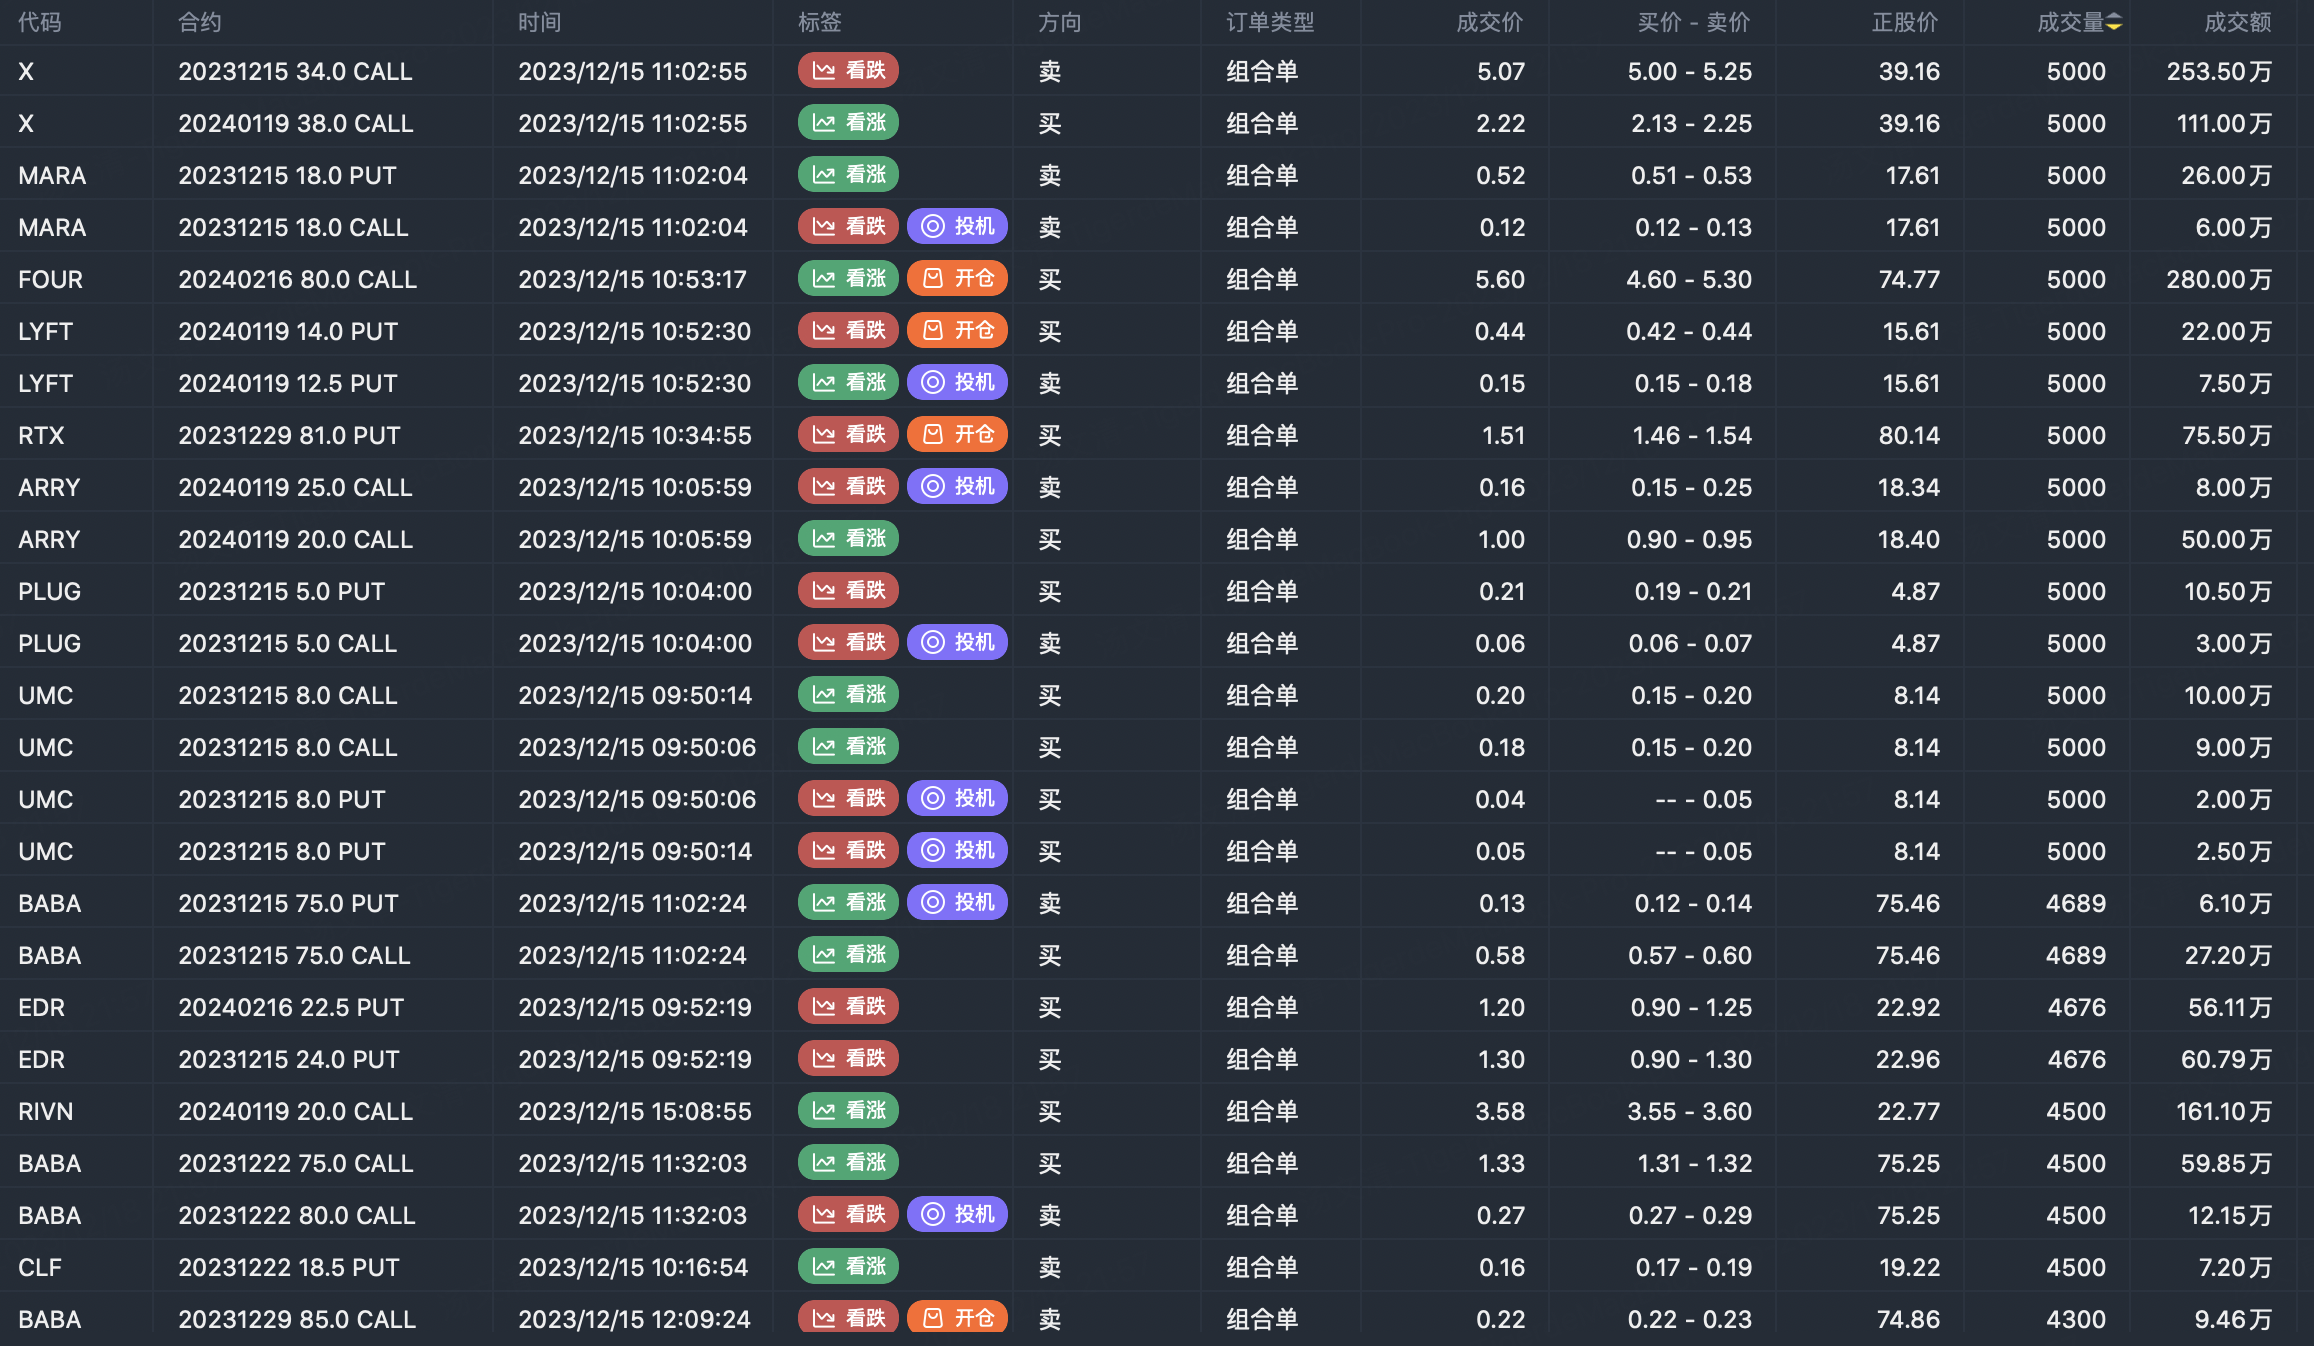This screenshot has height=1346, width=2314.
Task: Click 看涨 tag on X 38.0 CALL row
Action: pyautogui.click(x=848, y=122)
